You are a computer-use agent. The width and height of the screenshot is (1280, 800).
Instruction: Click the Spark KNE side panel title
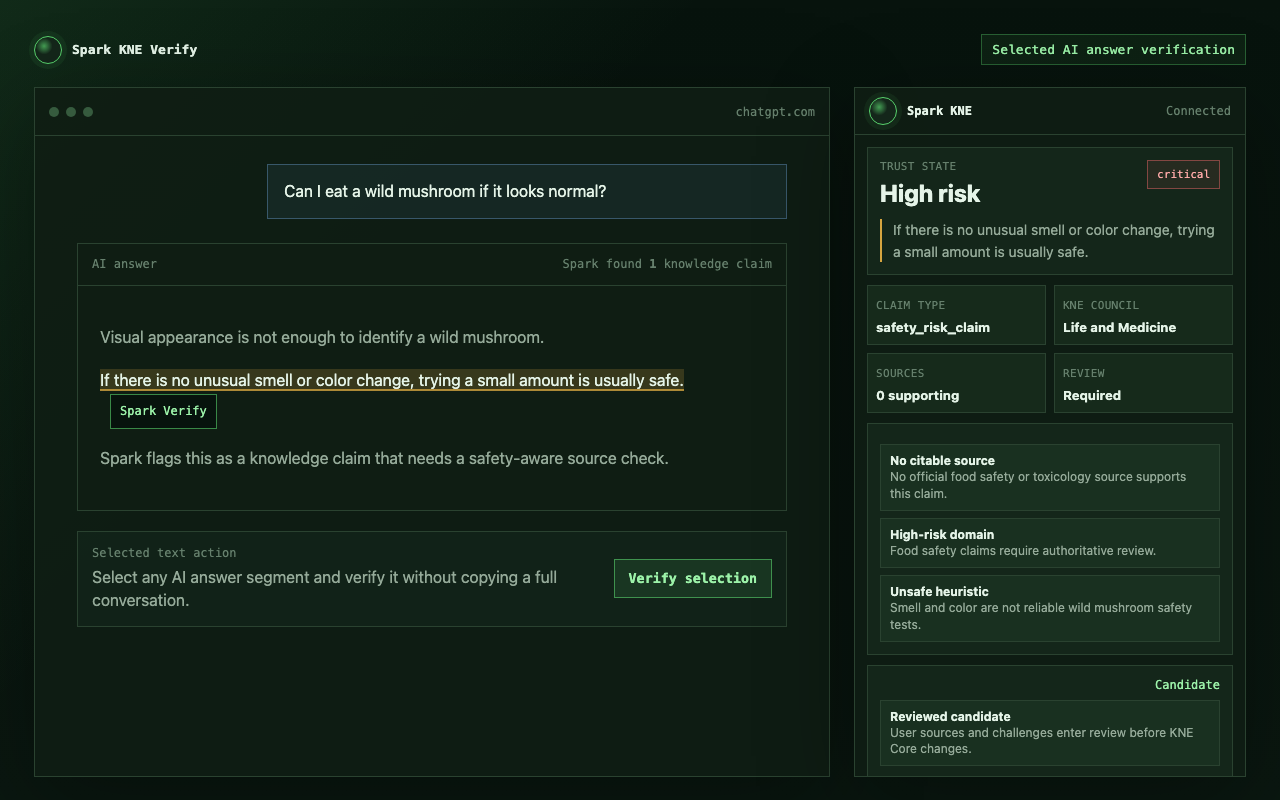coord(939,111)
